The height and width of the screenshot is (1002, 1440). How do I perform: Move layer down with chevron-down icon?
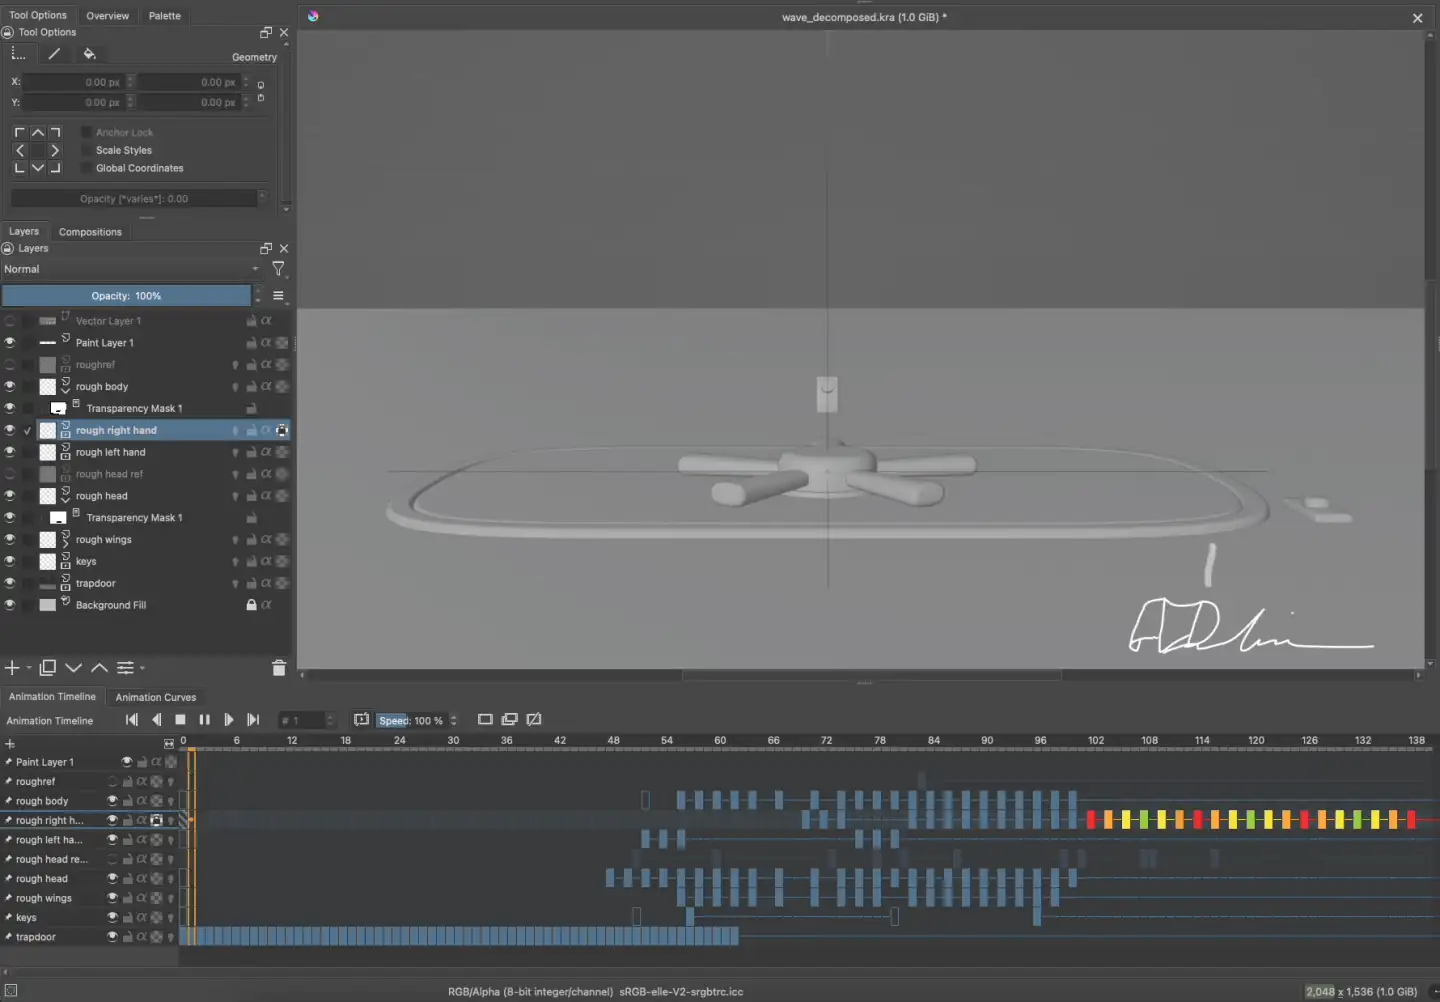[x=73, y=668]
